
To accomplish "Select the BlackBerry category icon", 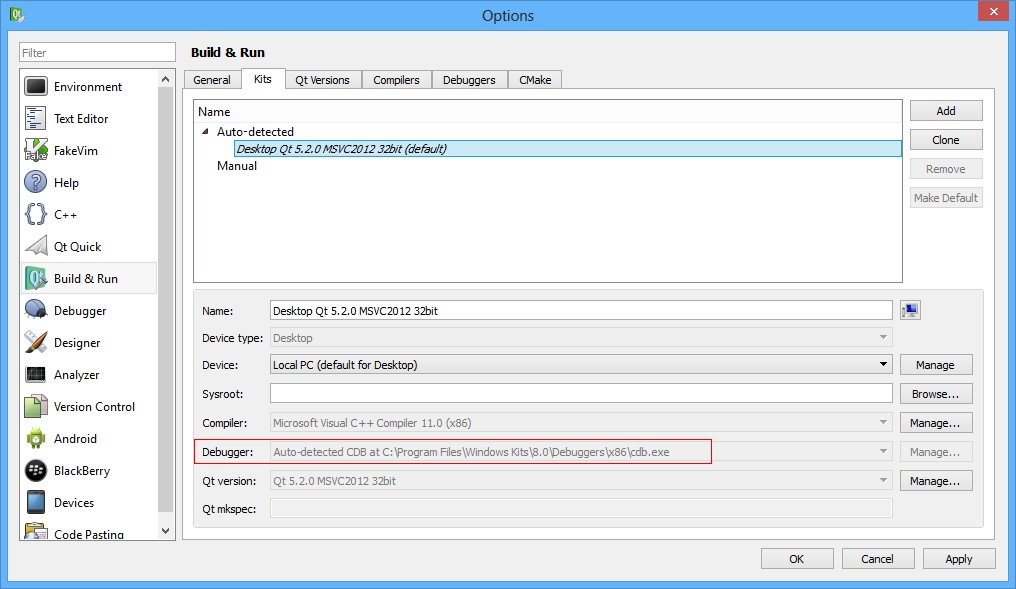I will coord(36,470).
